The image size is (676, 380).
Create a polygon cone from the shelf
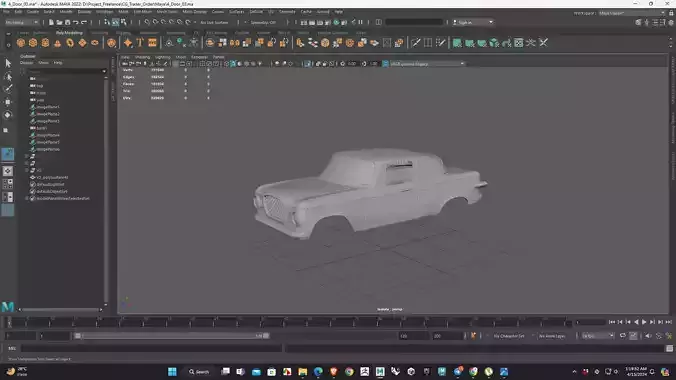(57, 43)
